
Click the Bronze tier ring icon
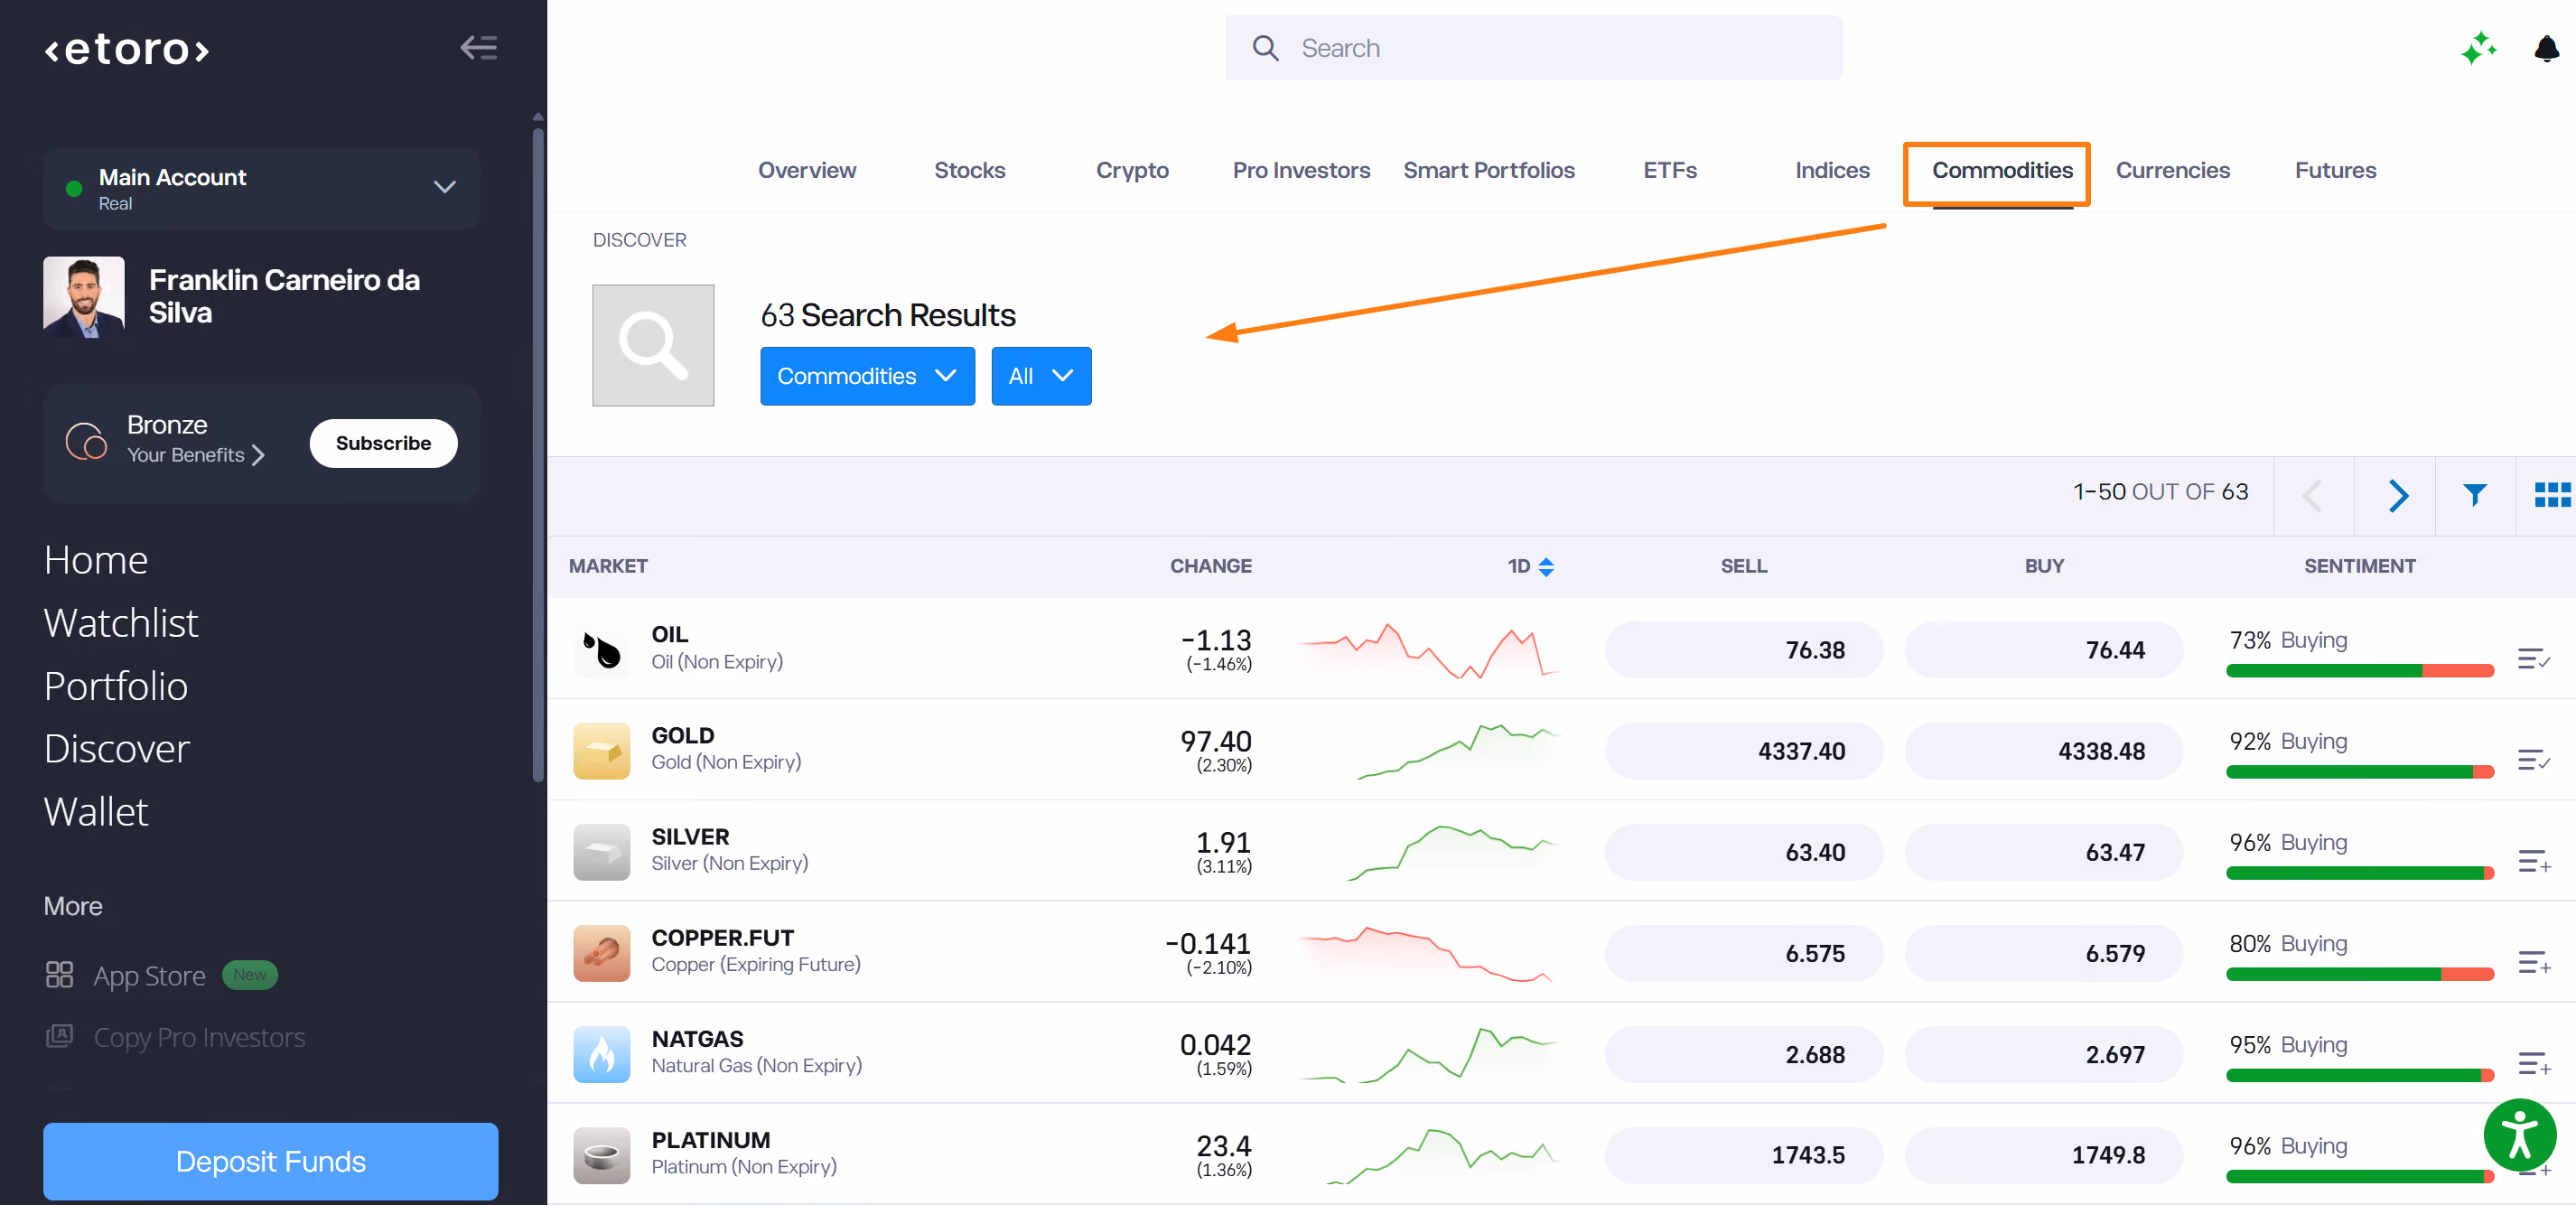pos(86,440)
